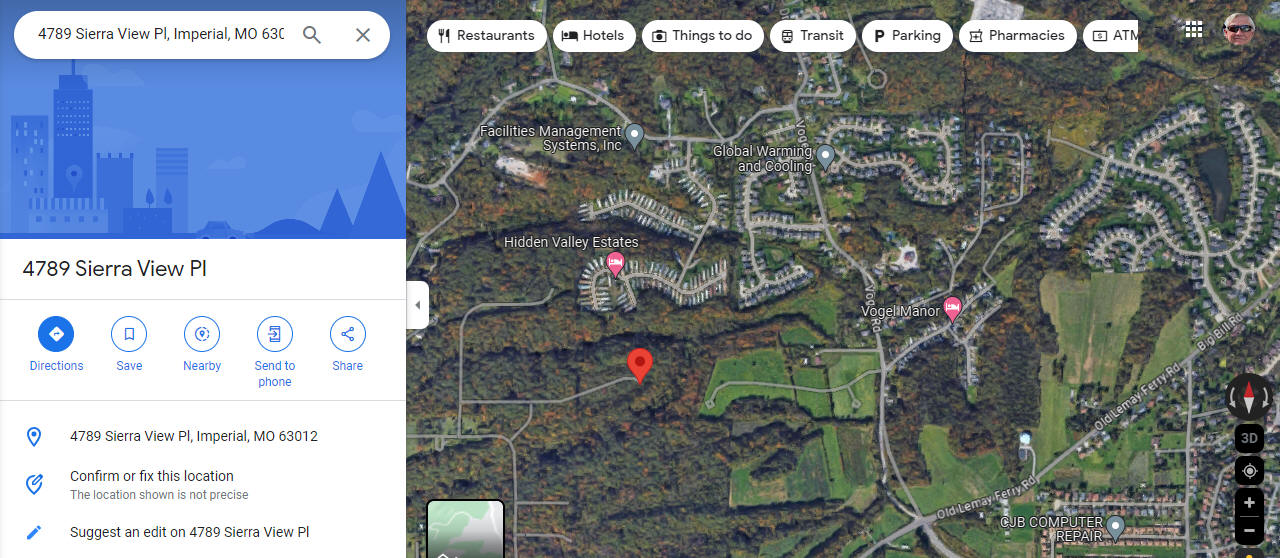Filter the map by Restaurants
Image resolution: width=1280 pixels, height=558 pixels.
(x=487, y=35)
